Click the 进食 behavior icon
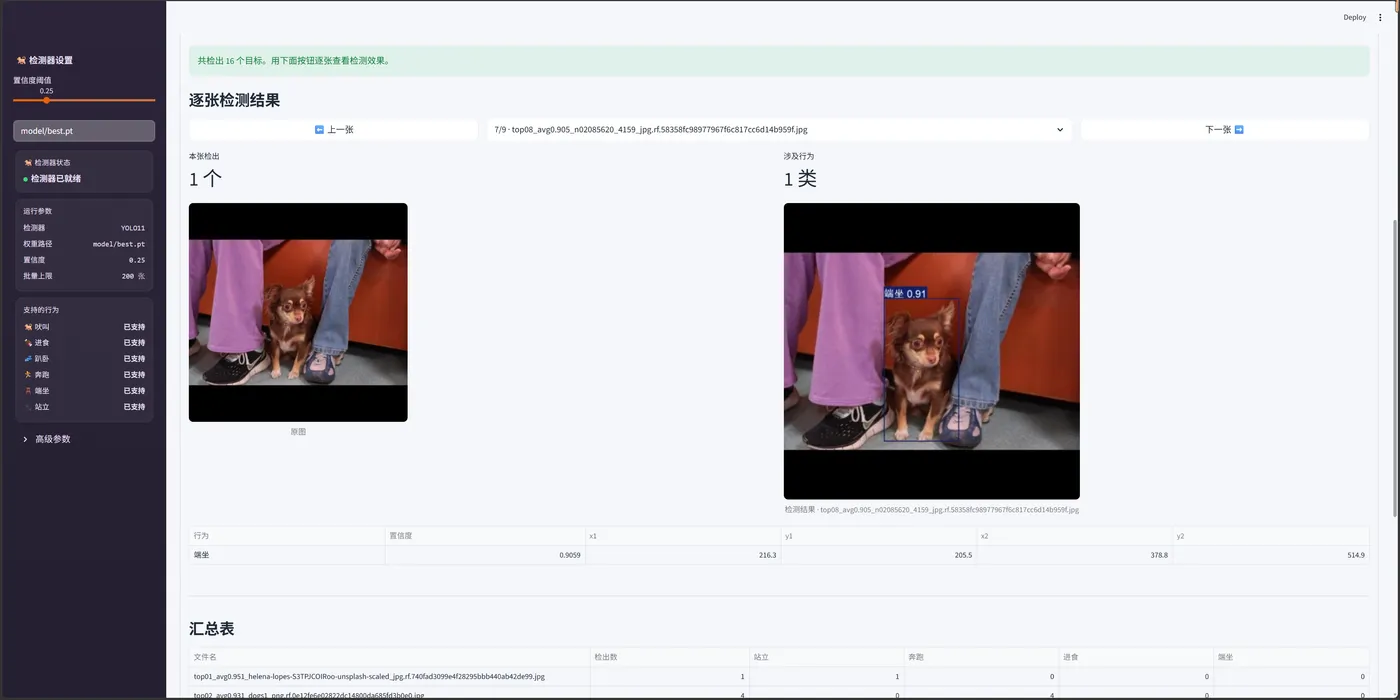 28,343
